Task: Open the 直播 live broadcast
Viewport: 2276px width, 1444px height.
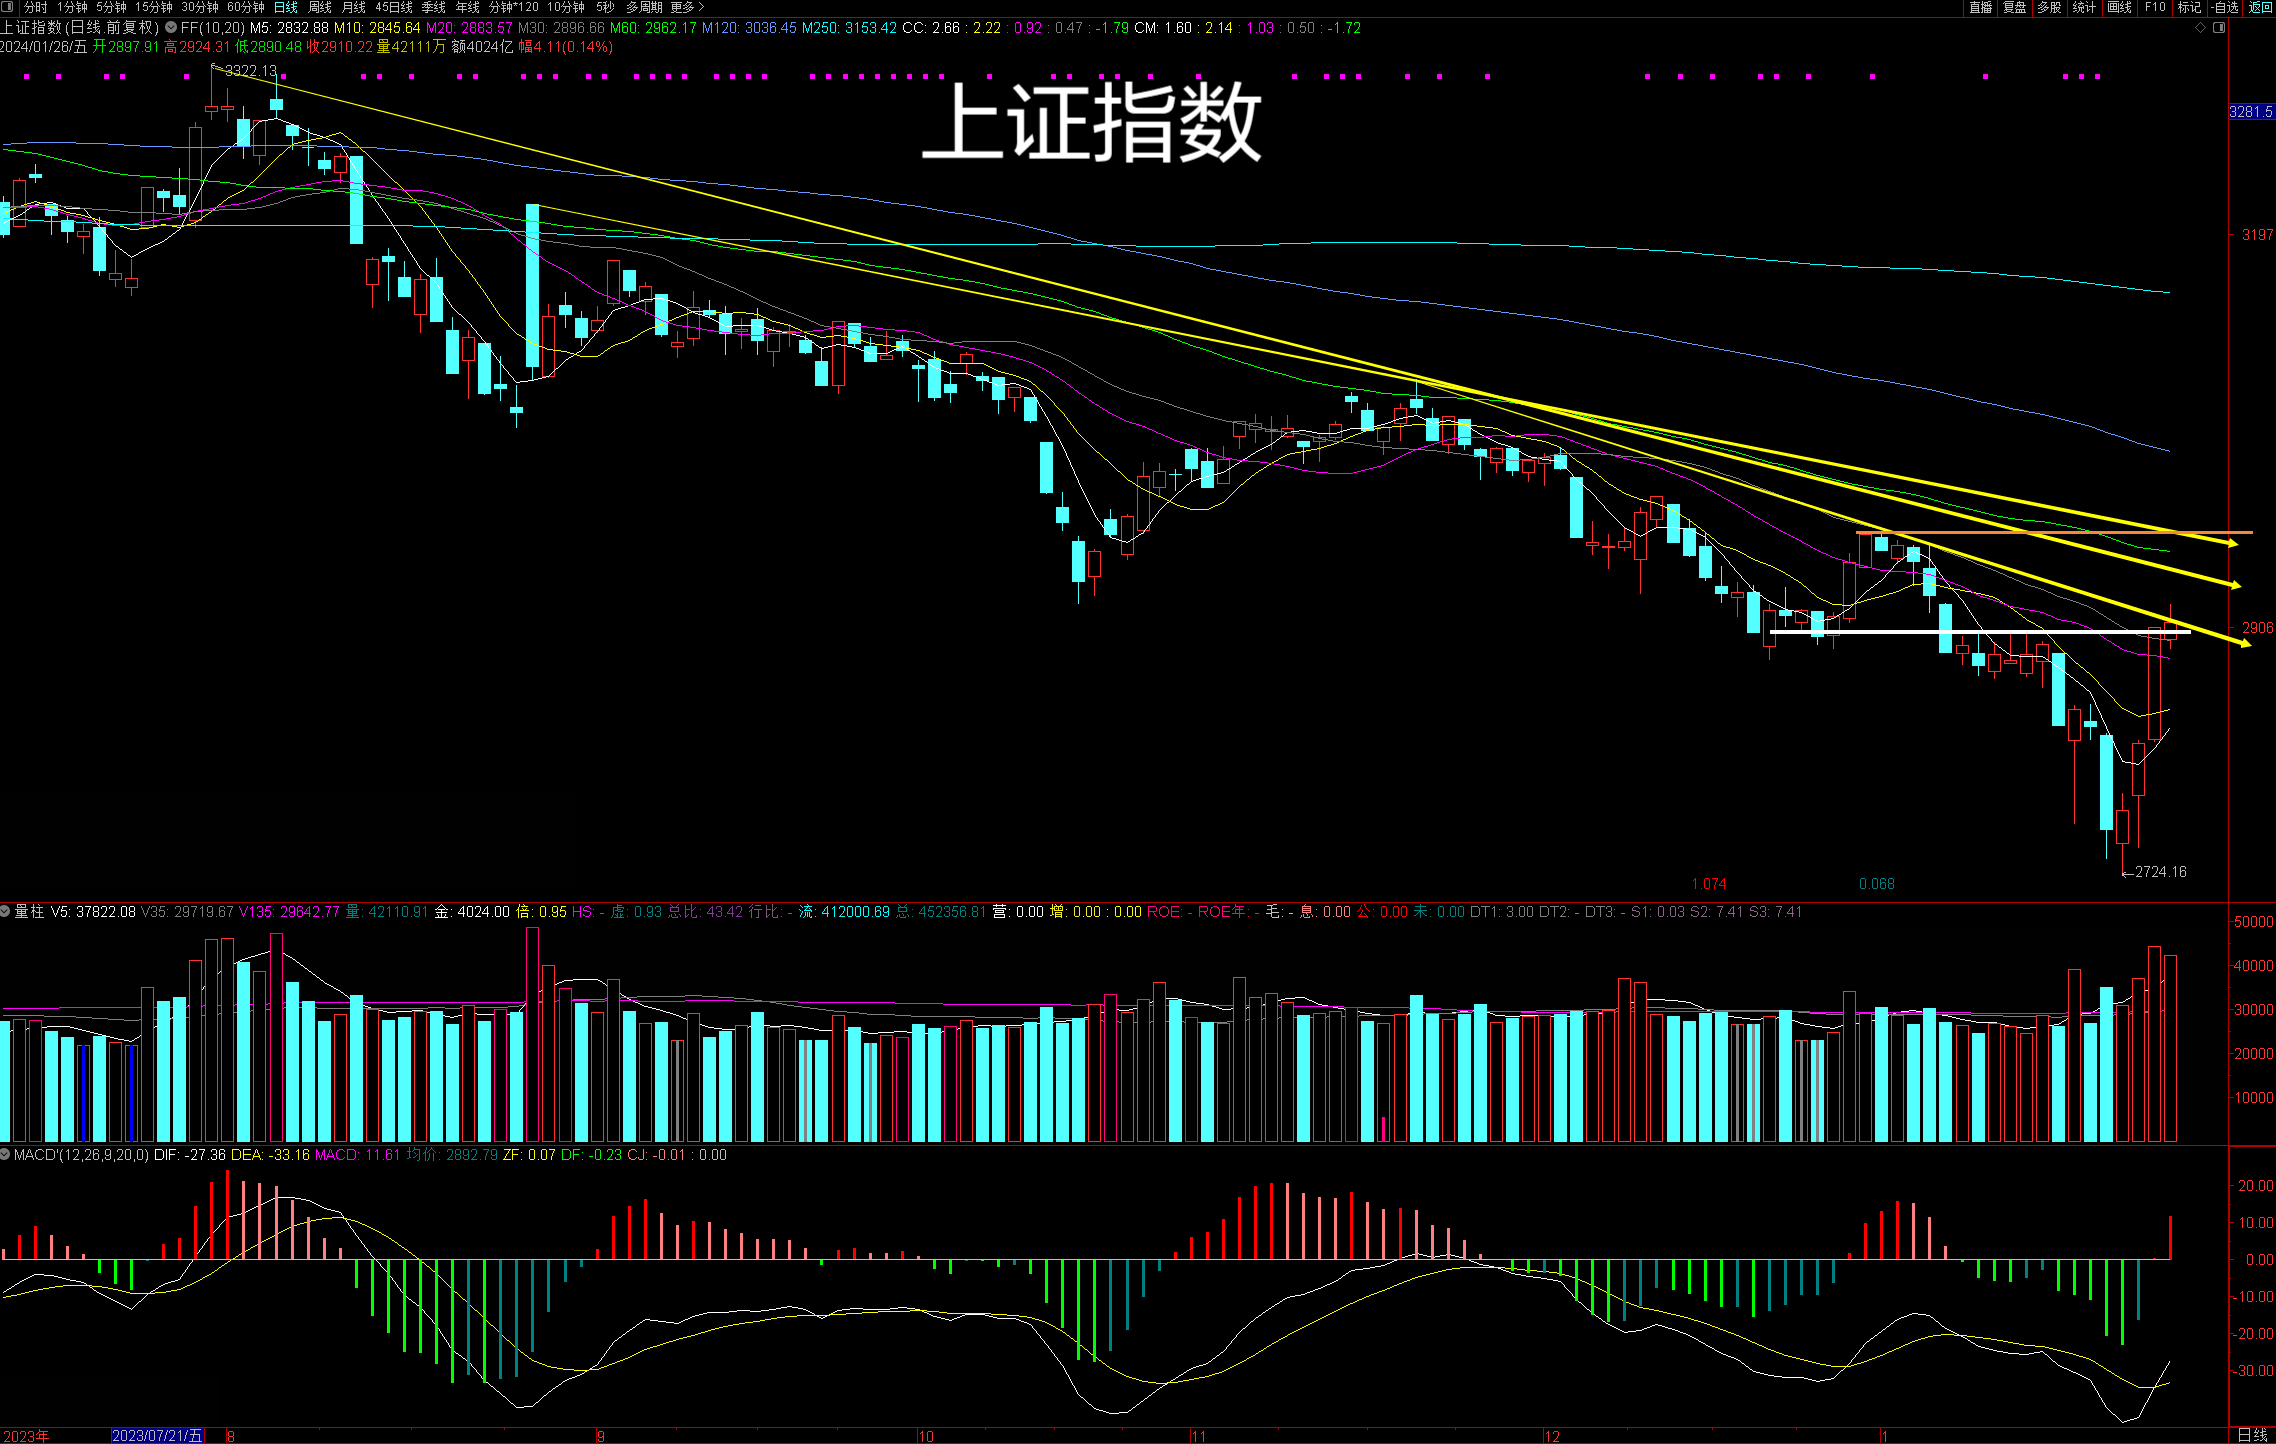Action: click(1980, 7)
